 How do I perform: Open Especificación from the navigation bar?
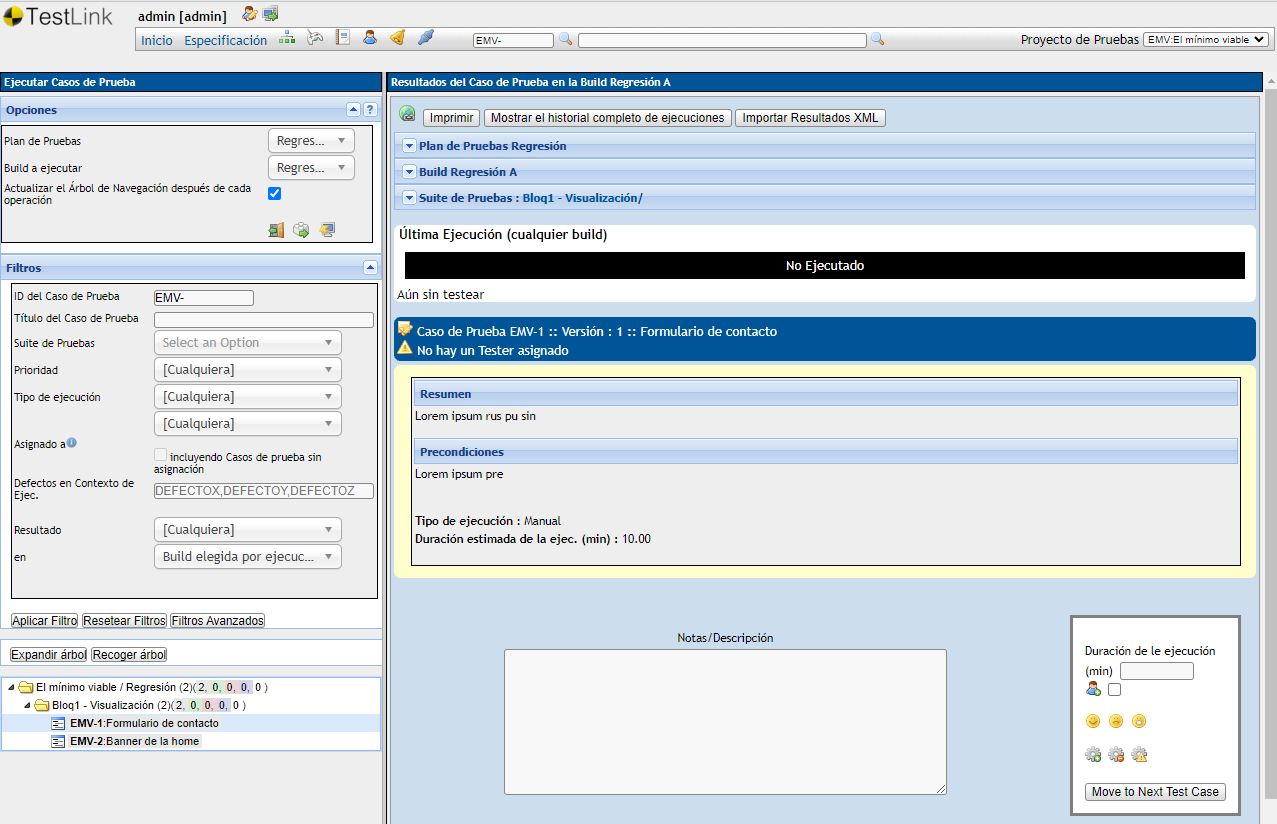225,40
